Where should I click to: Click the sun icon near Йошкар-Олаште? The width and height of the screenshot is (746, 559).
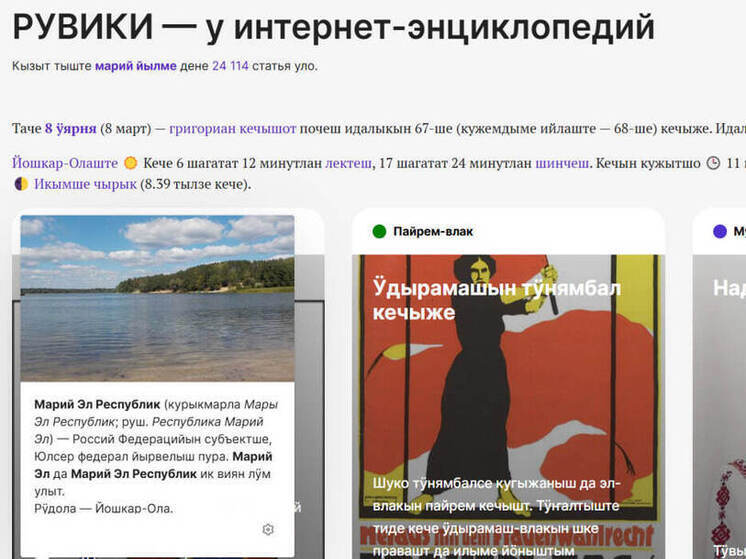tap(130, 163)
